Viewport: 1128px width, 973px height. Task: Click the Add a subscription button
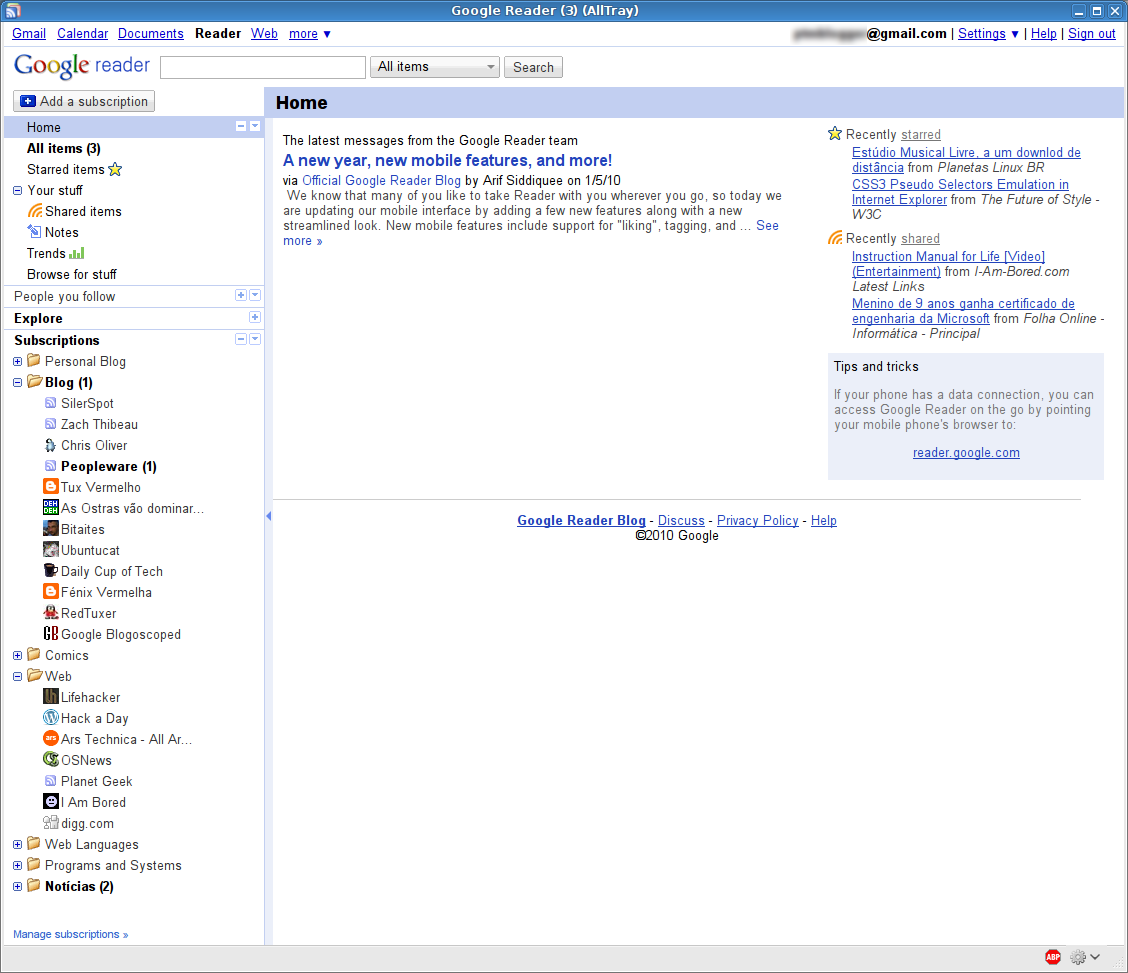coord(84,101)
